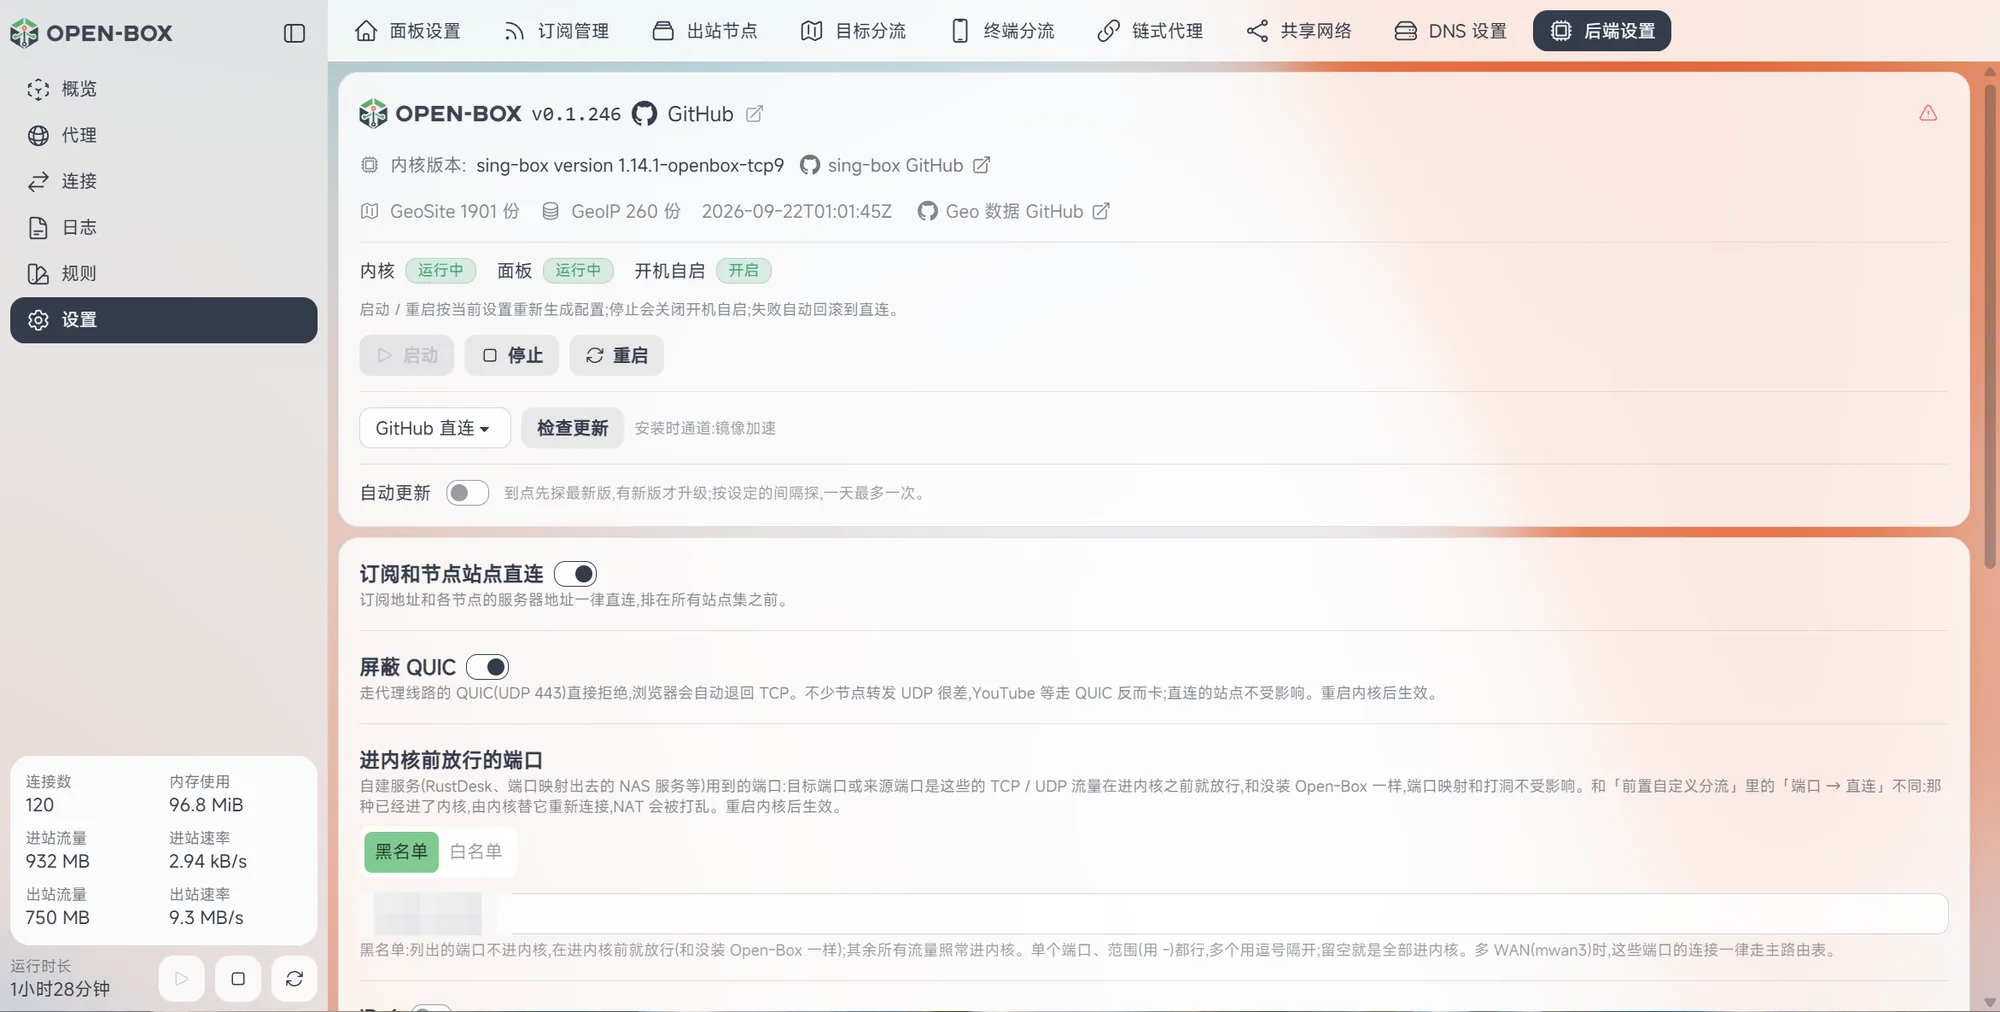Click the 停止 button
The height and width of the screenshot is (1012, 2000).
click(x=512, y=355)
